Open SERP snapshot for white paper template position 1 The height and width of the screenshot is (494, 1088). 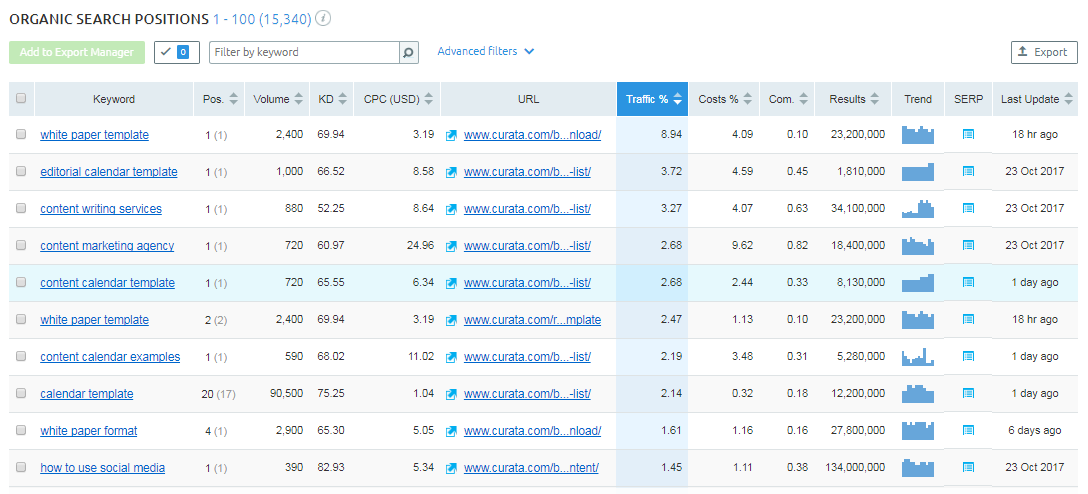968,135
